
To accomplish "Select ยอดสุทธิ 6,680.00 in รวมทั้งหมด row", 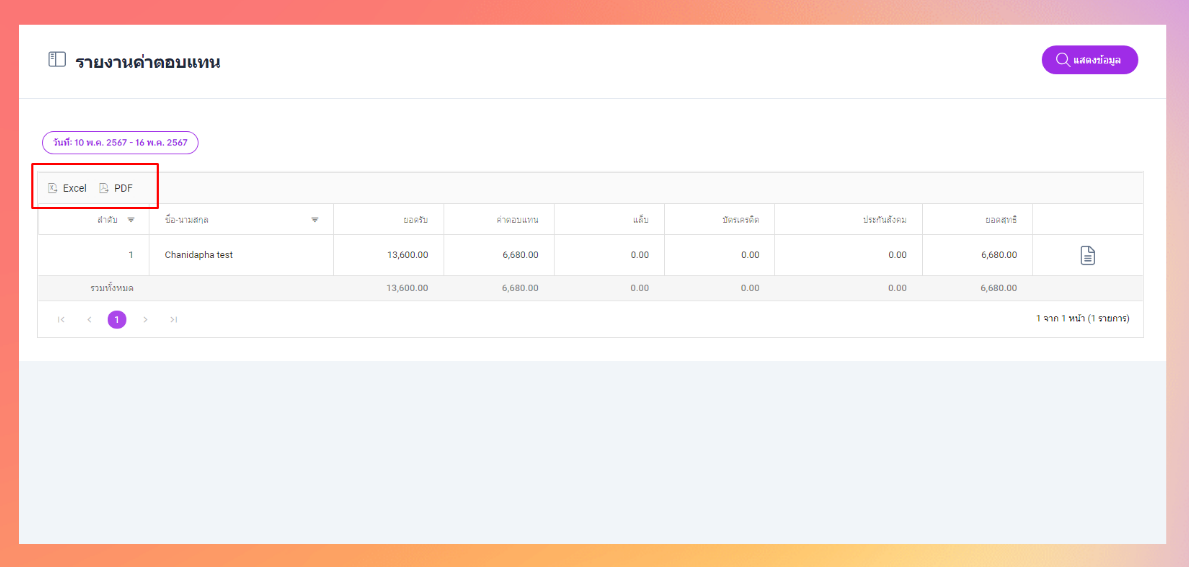I will (x=999, y=288).
